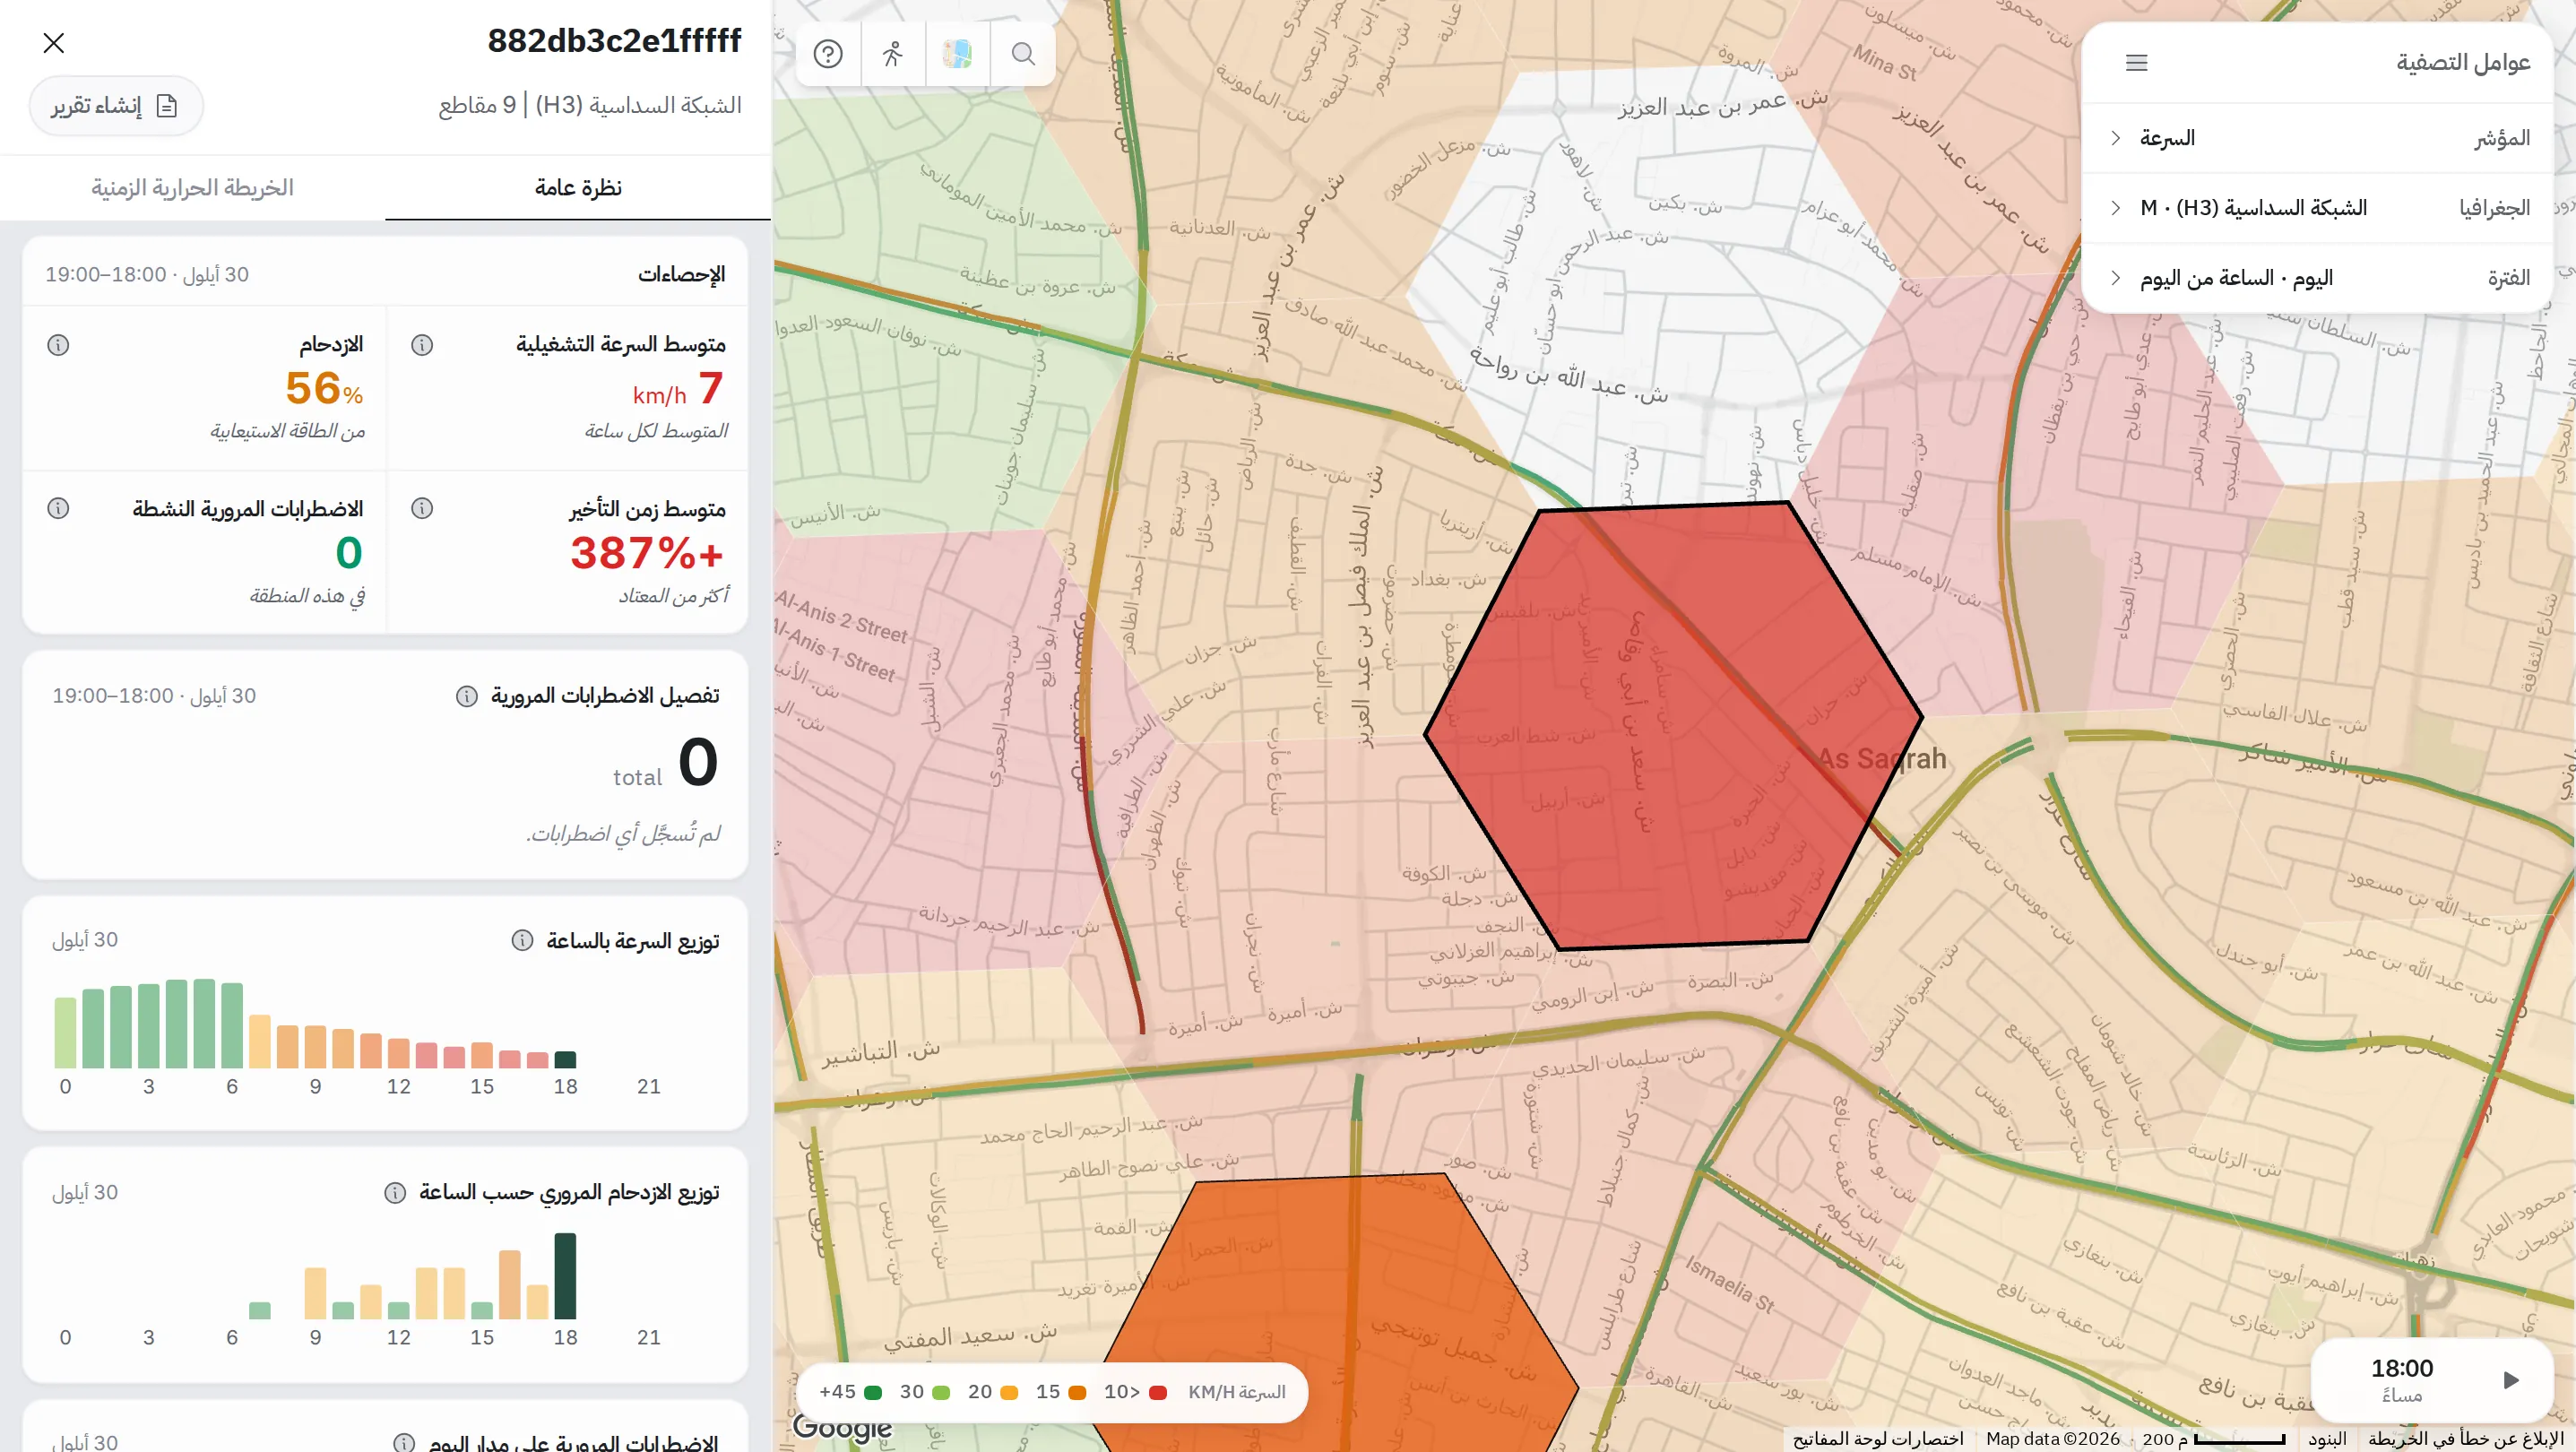Open the map search icon
Image resolution: width=2576 pixels, height=1452 pixels.
click(x=1023, y=54)
